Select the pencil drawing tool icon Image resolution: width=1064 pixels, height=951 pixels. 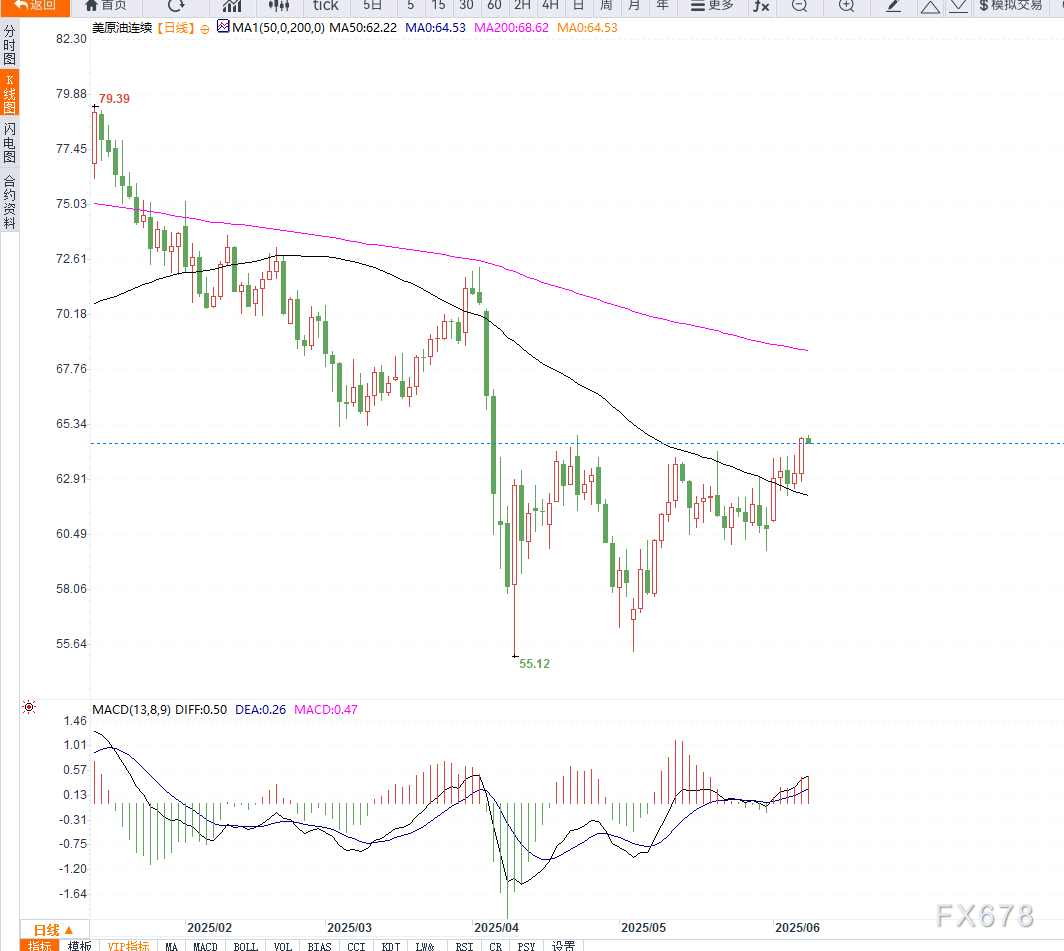point(894,5)
